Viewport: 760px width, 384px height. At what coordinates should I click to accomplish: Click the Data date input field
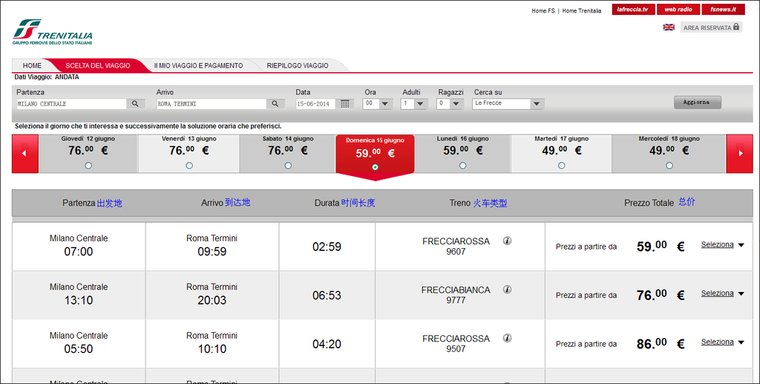click(x=316, y=104)
